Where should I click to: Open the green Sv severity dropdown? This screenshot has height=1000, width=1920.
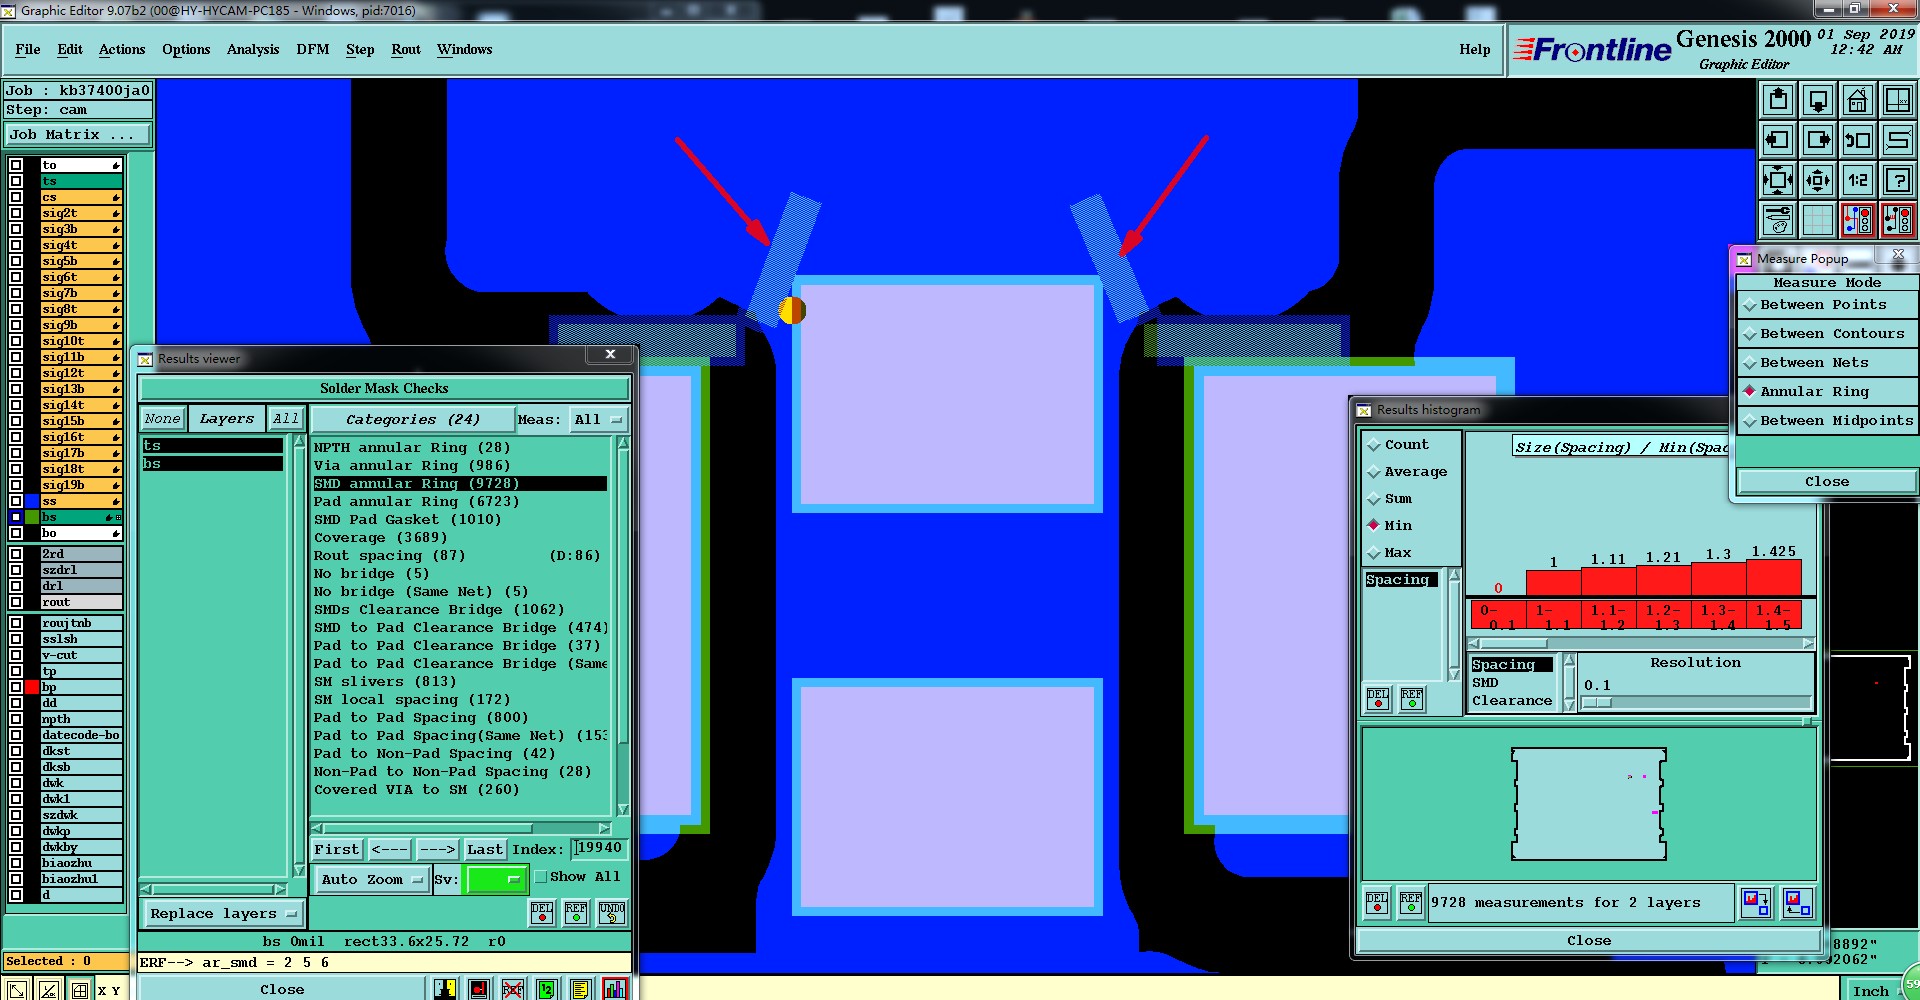(x=497, y=880)
